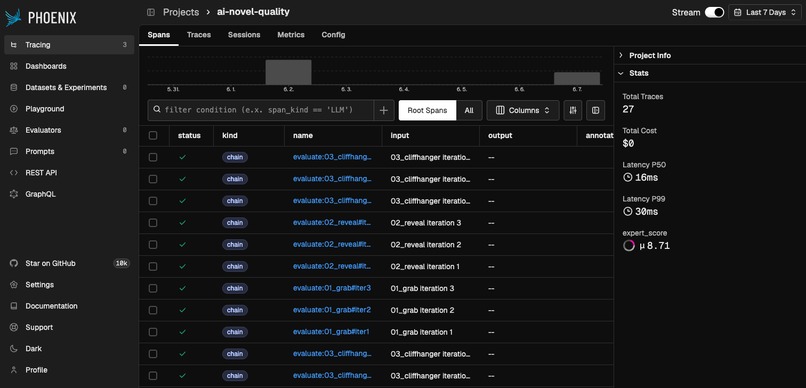Select Root Spans view

427,110
